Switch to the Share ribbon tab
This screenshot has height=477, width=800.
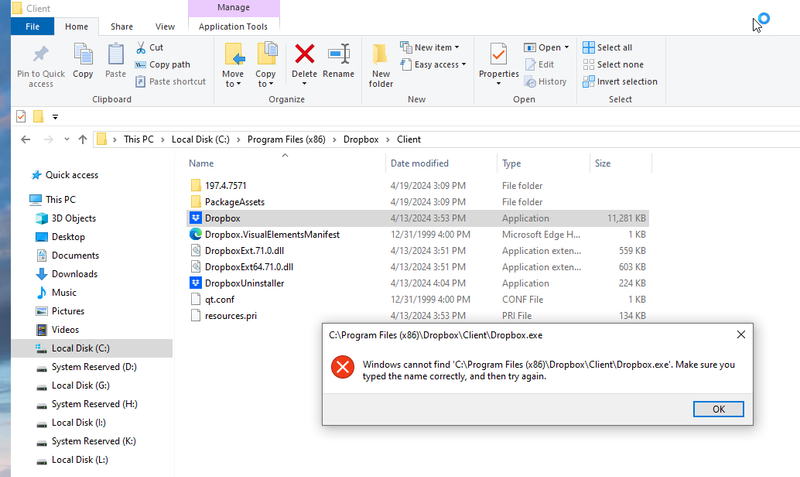pos(121,27)
